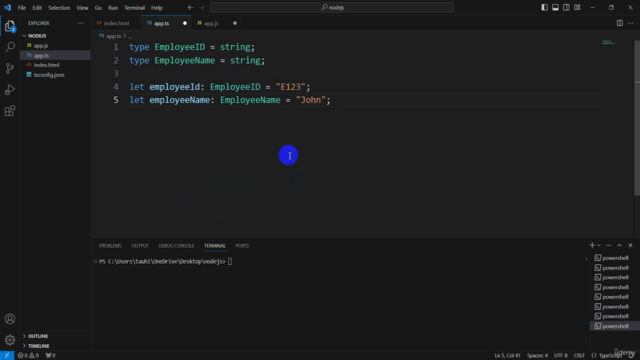Screen dimensions: 640x360
Task: Open the Accounts menu icon
Action: [10, 319]
